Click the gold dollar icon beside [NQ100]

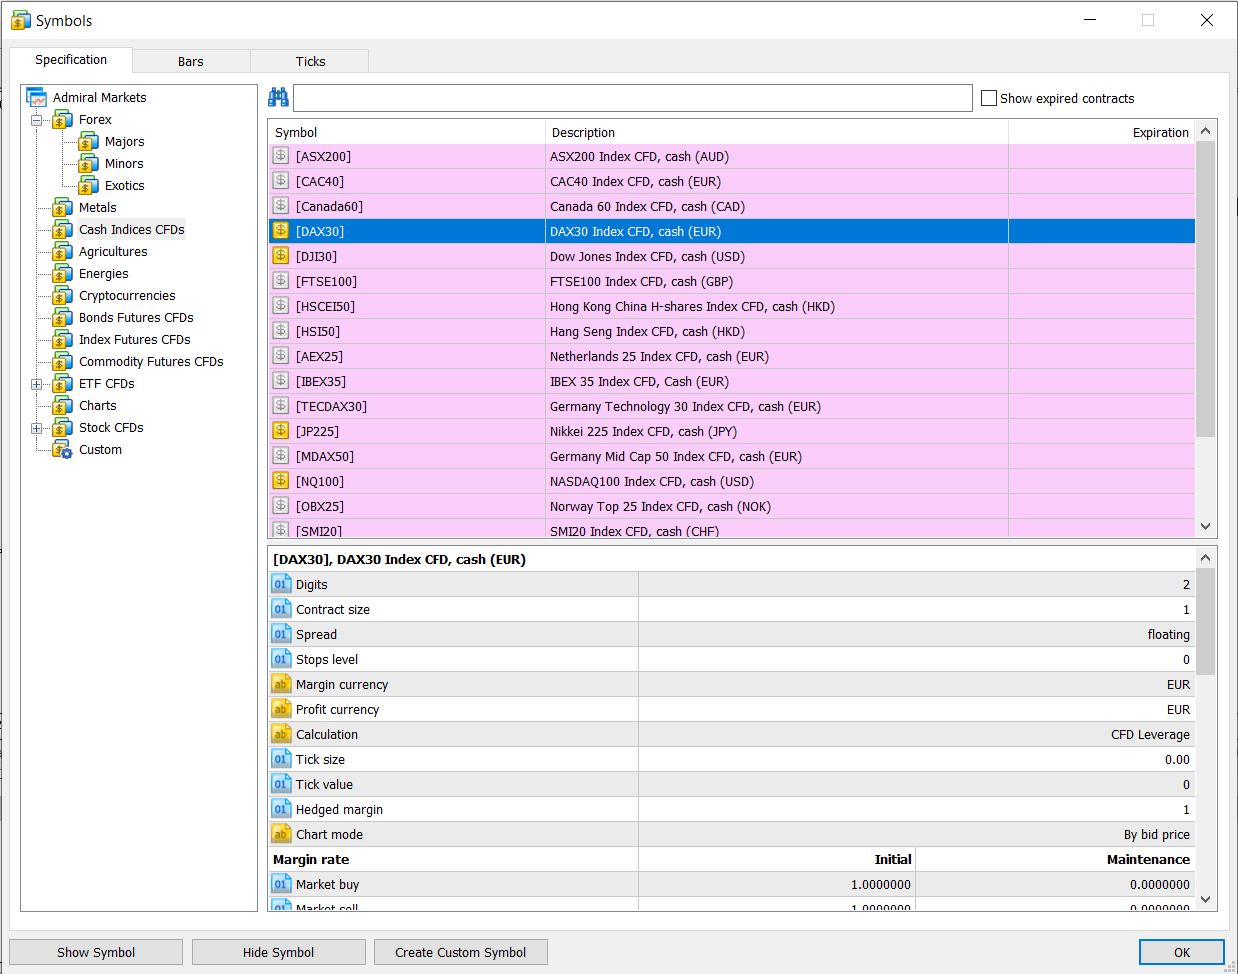pos(281,481)
